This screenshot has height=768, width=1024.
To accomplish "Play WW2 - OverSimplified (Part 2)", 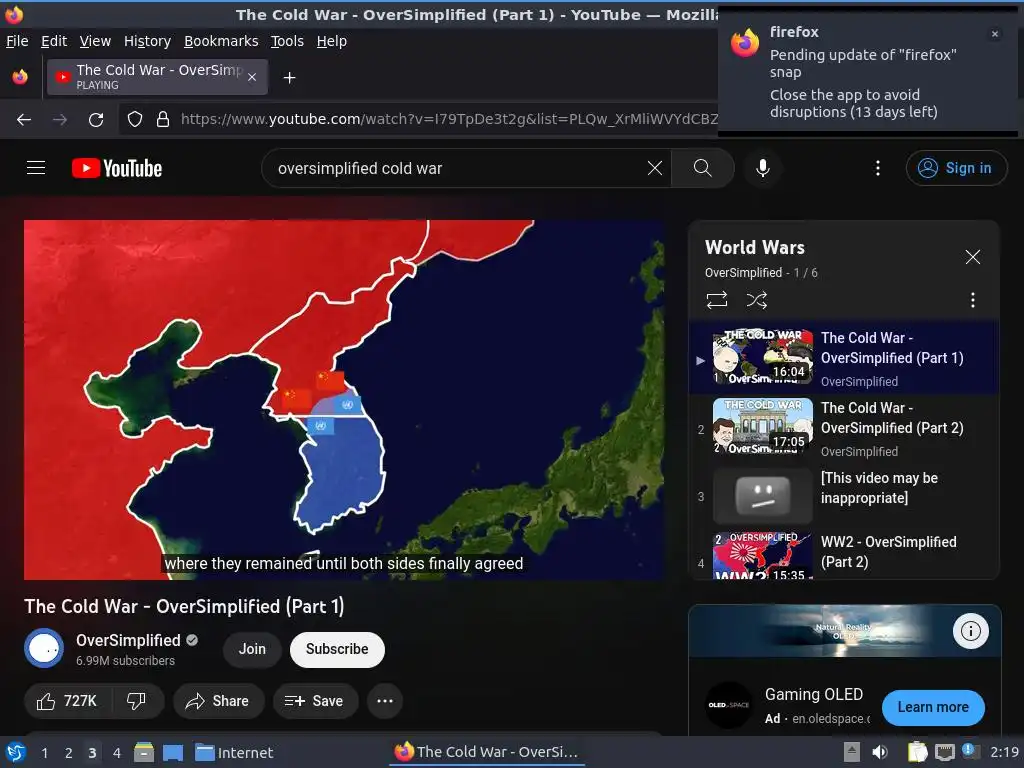I will pyautogui.click(x=844, y=554).
